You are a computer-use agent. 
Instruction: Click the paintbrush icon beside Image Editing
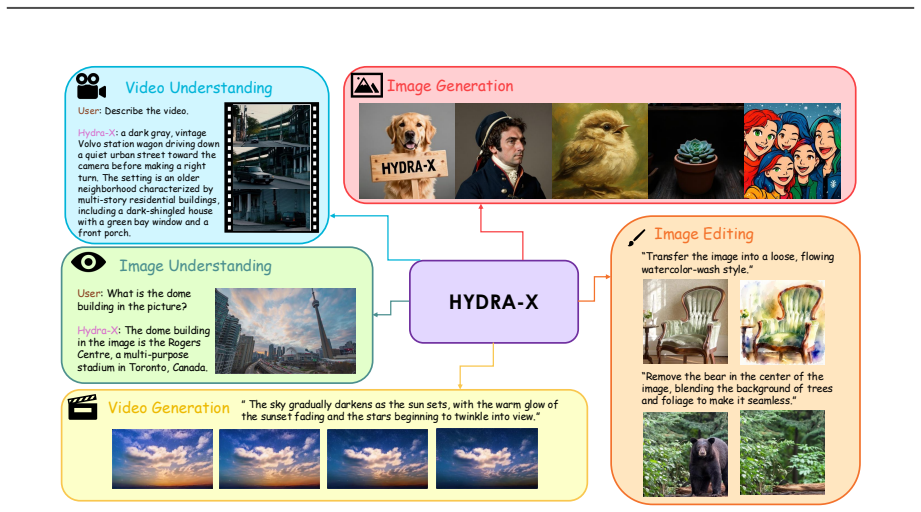pyautogui.click(x=636, y=237)
